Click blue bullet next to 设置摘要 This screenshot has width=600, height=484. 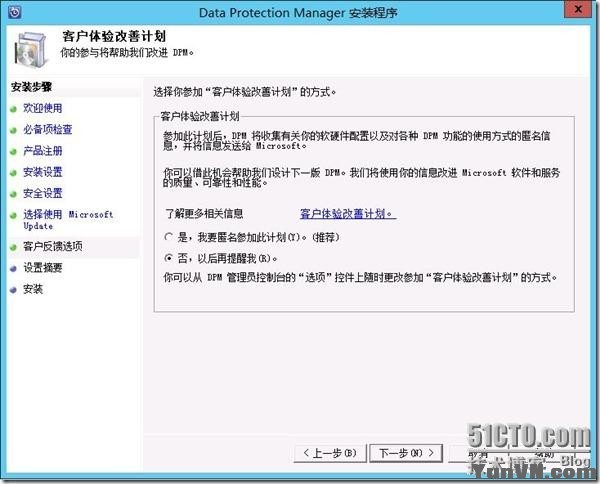point(13,269)
